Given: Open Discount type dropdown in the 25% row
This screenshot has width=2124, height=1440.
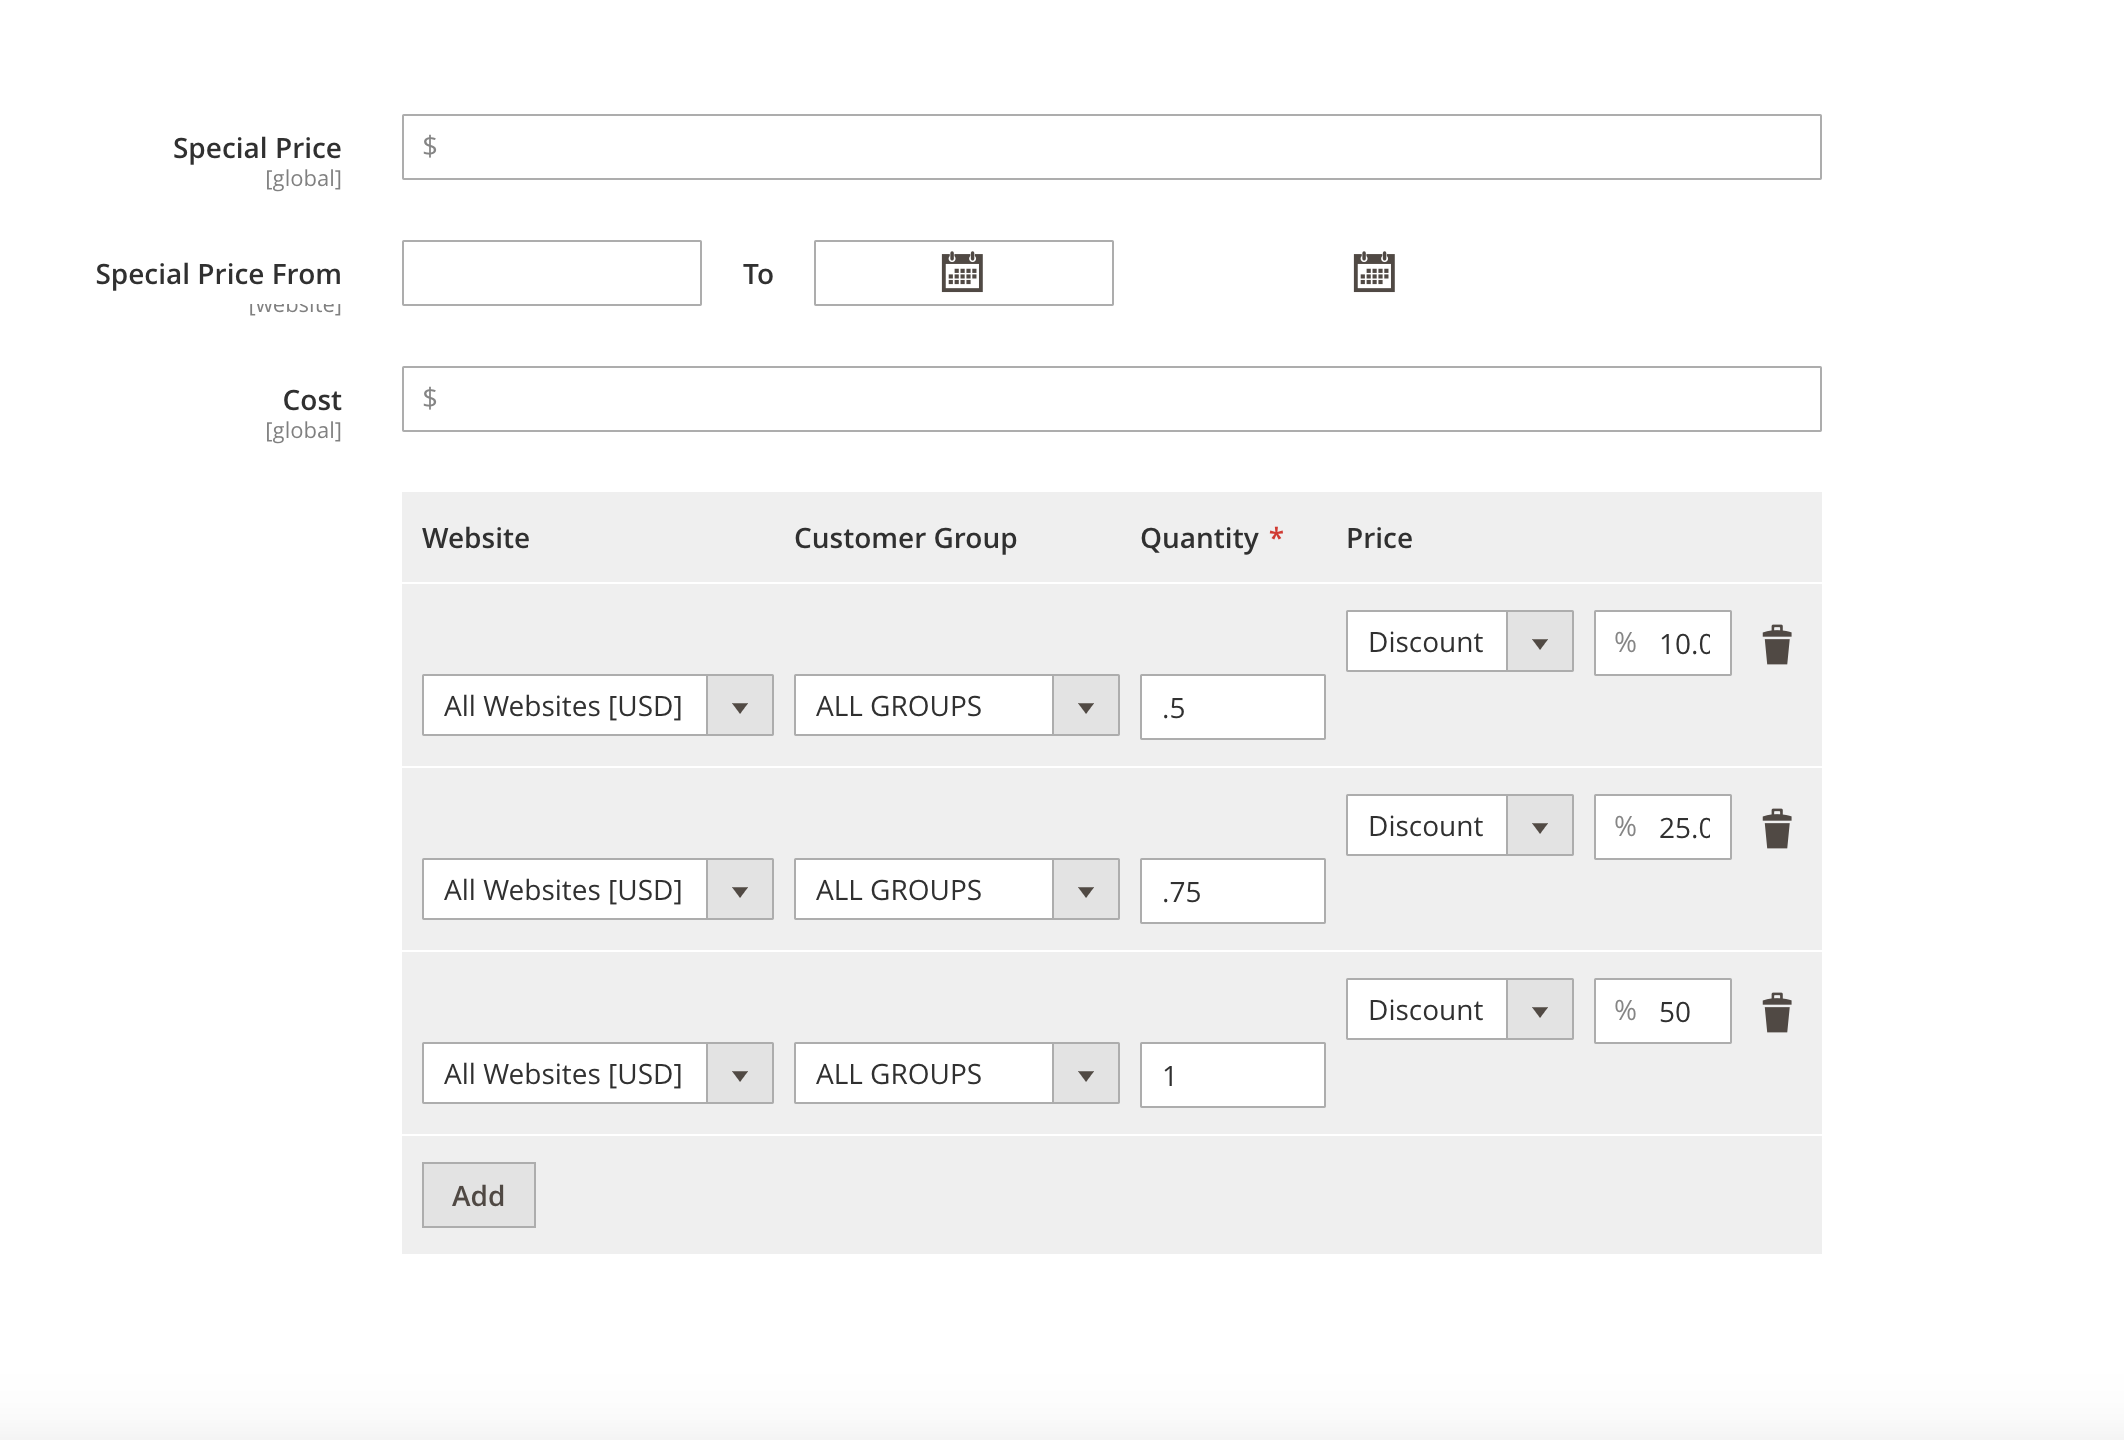Looking at the screenshot, I should pyautogui.click(x=1458, y=826).
